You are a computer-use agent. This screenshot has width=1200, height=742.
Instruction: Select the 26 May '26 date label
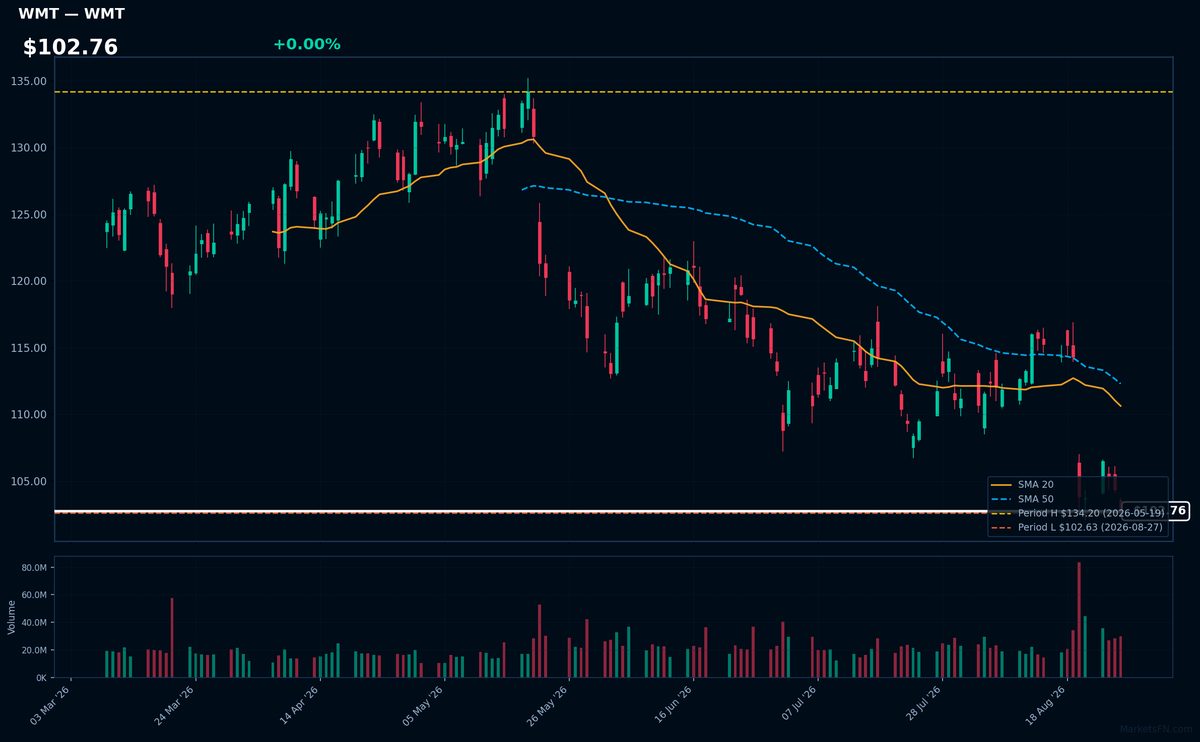(547, 706)
